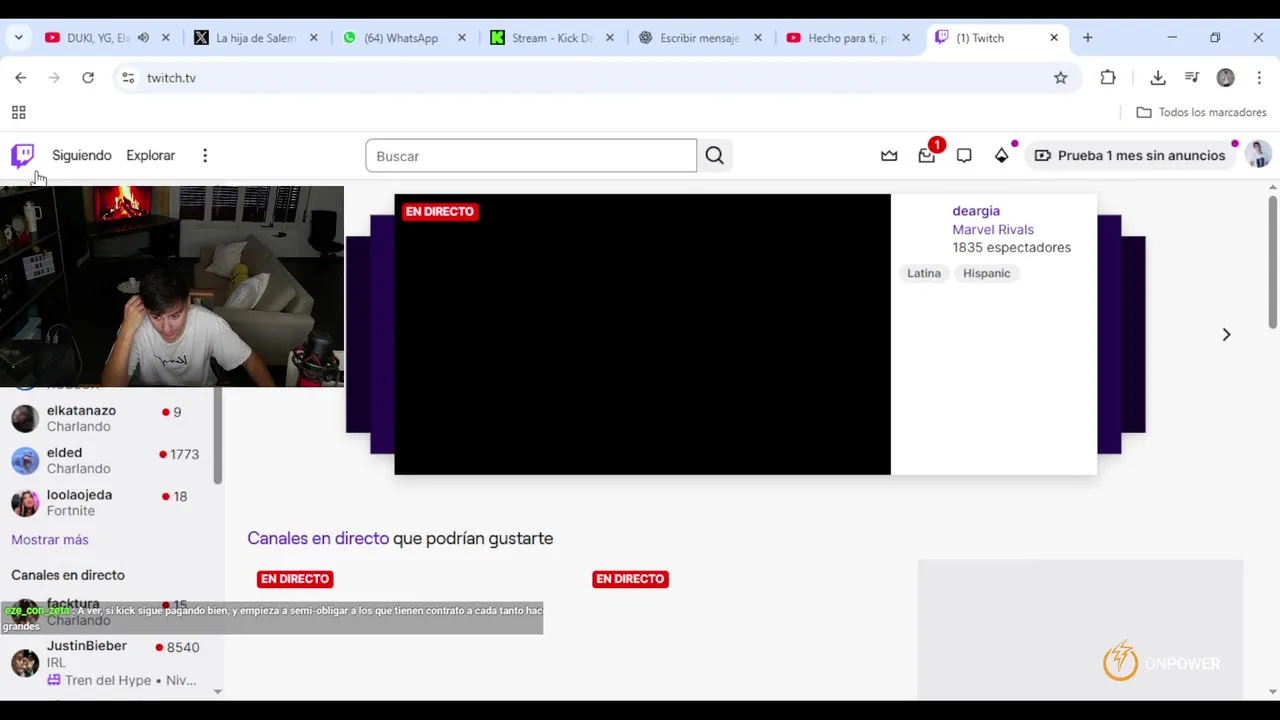Select the Hispanic tag

(x=987, y=273)
